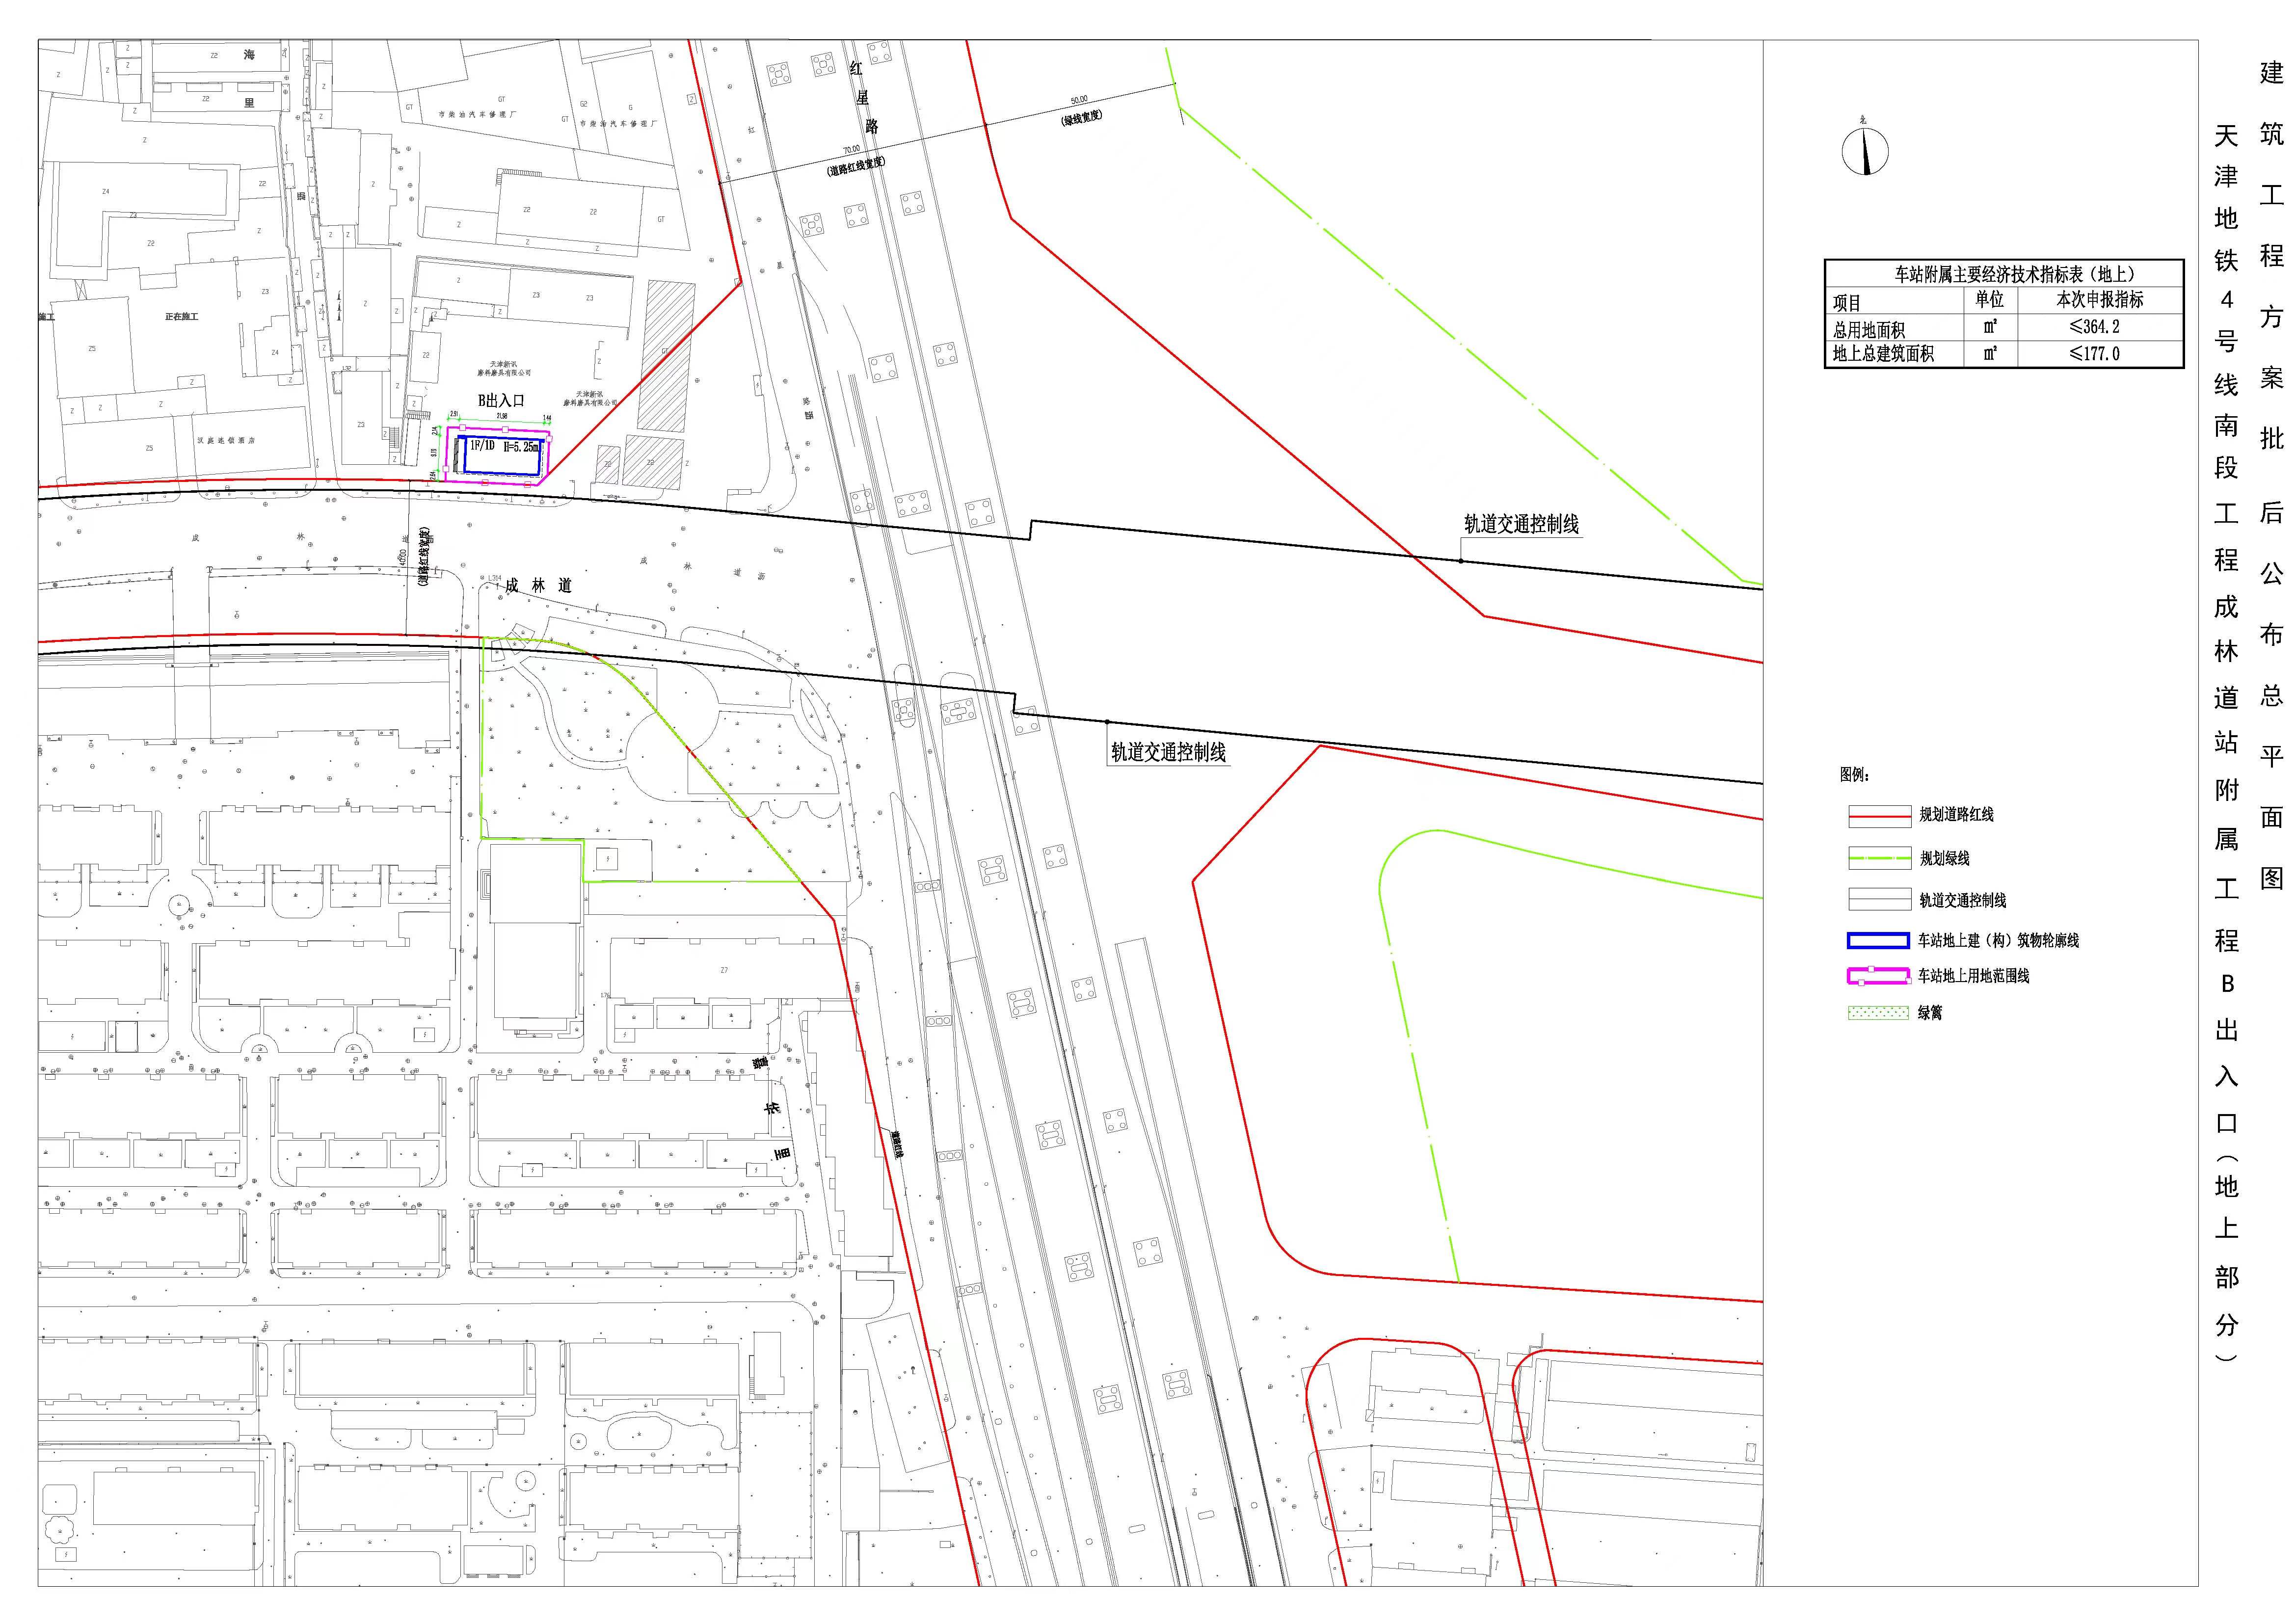Click the red 规划道路红线 legend swatch
This screenshot has width=2296, height=1624.
1879,816
